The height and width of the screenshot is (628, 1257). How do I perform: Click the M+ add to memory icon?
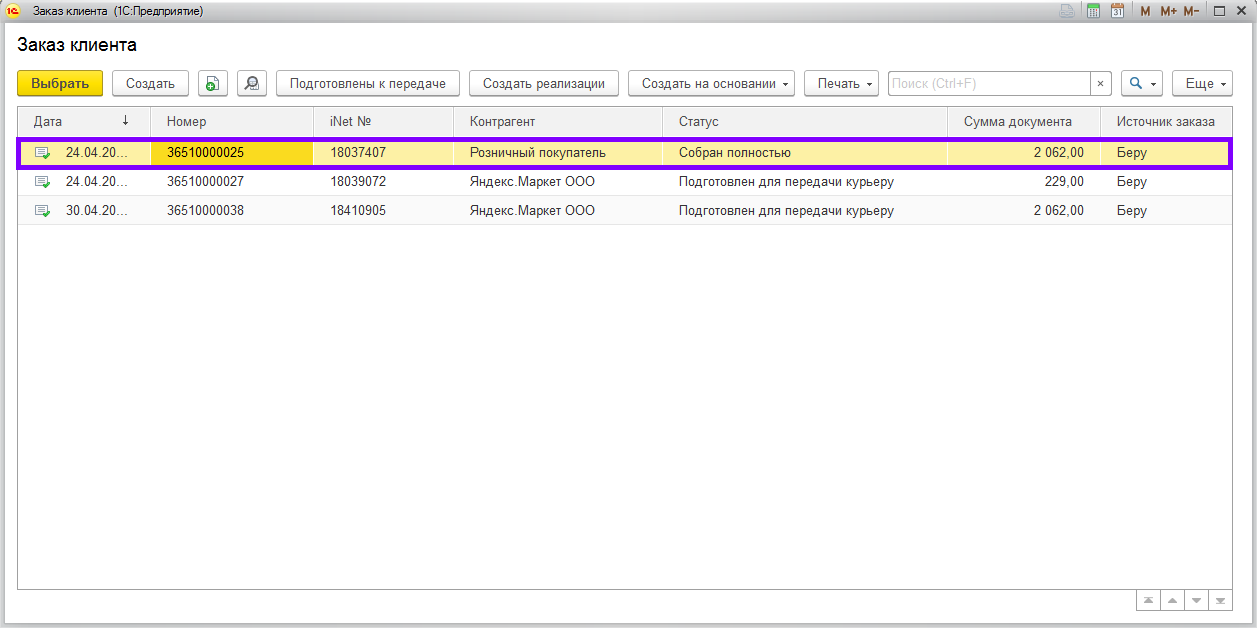(1168, 11)
